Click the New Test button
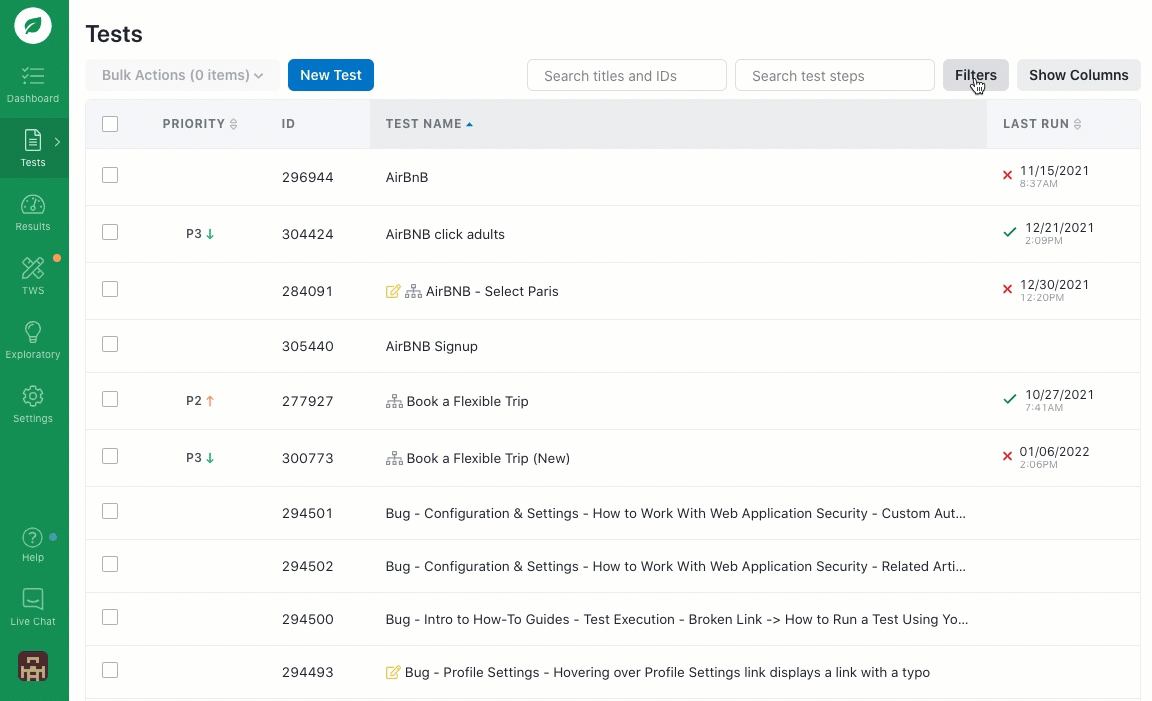The height and width of the screenshot is (701, 1152). [331, 75]
